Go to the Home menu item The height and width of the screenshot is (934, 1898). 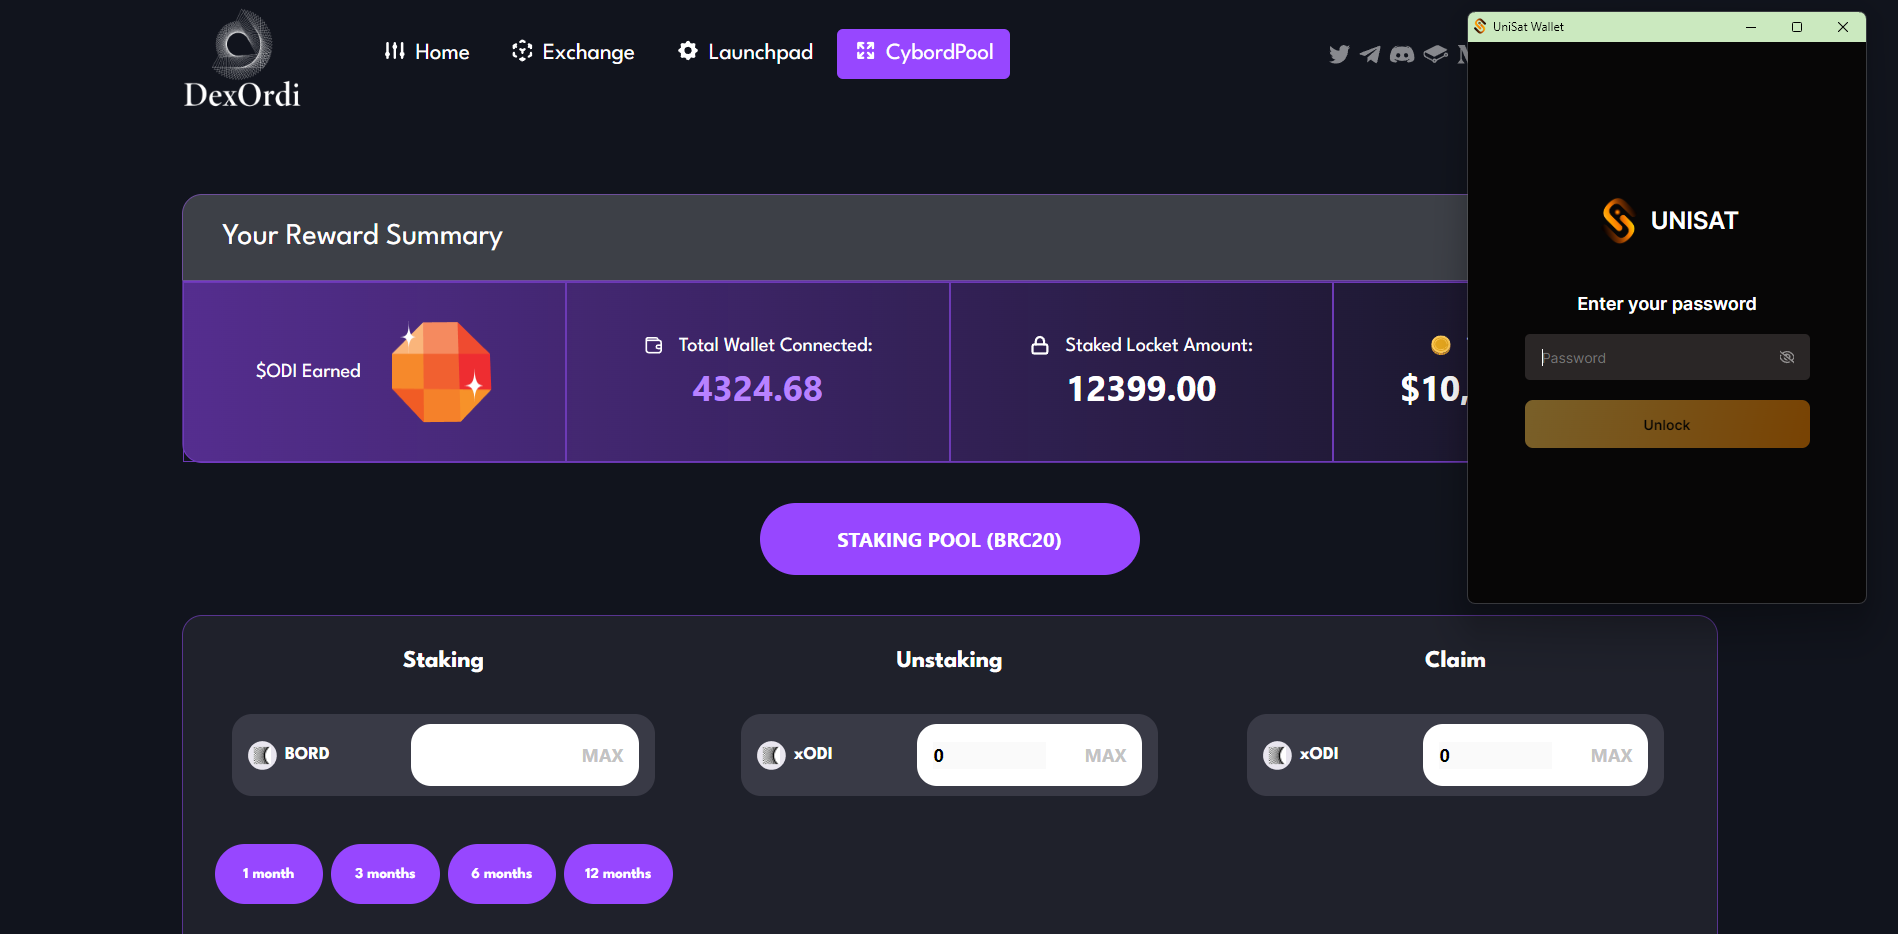(427, 52)
